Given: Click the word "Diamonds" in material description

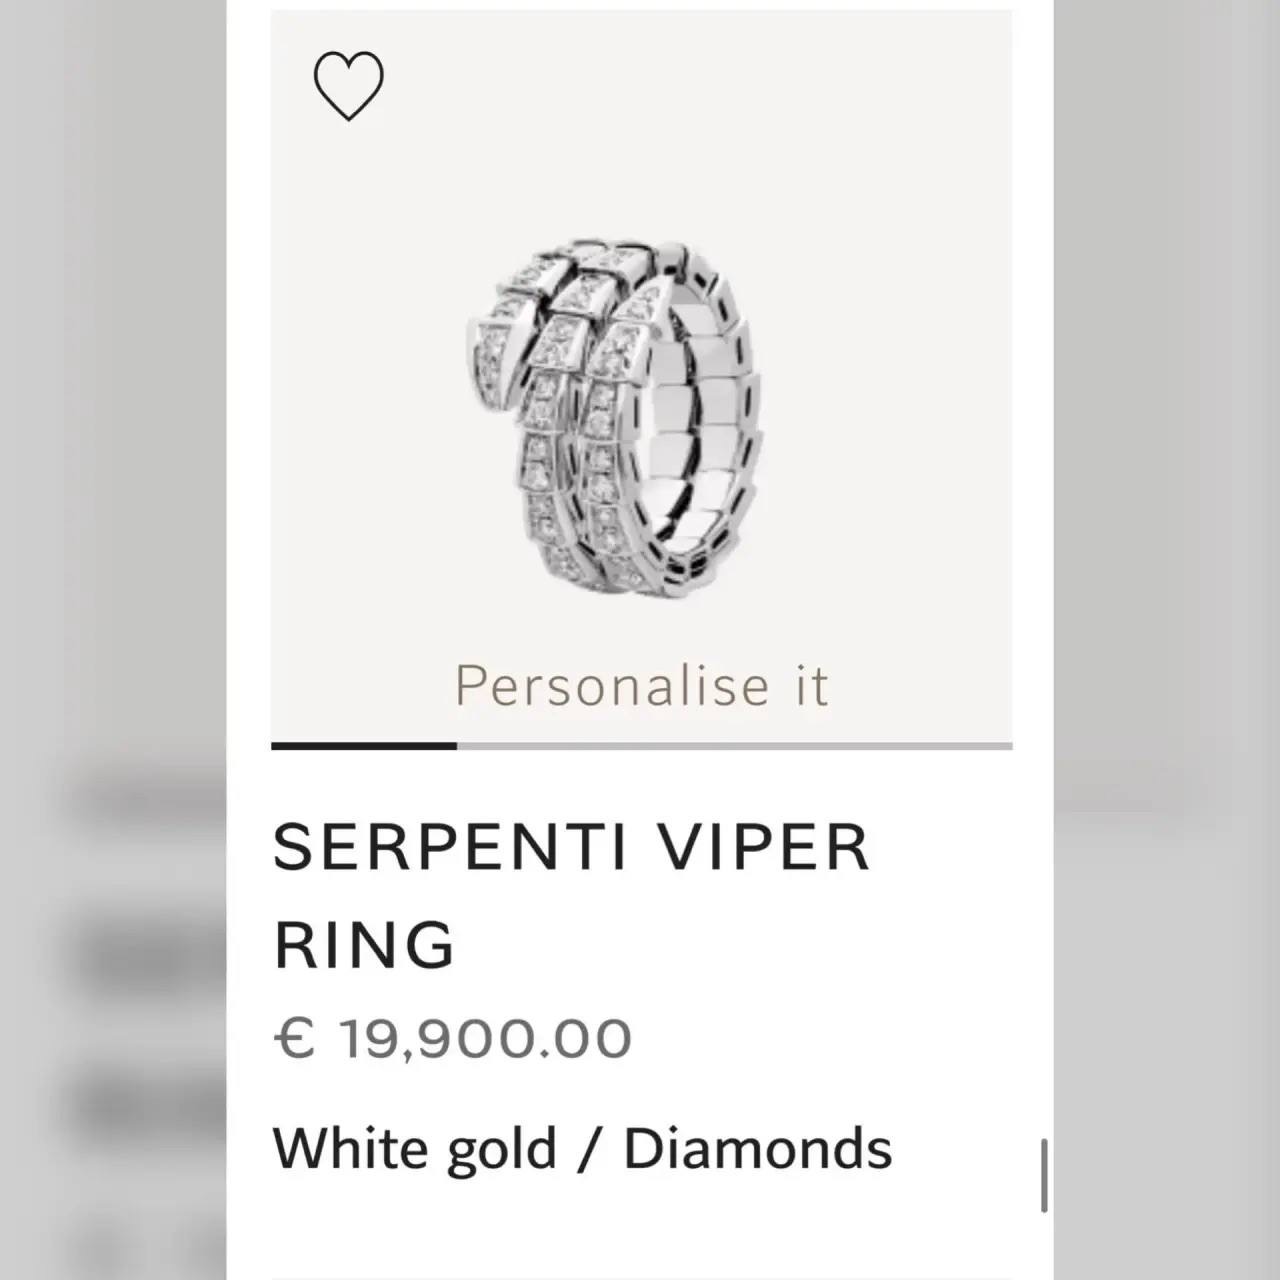Looking at the screenshot, I should [758, 1148].
